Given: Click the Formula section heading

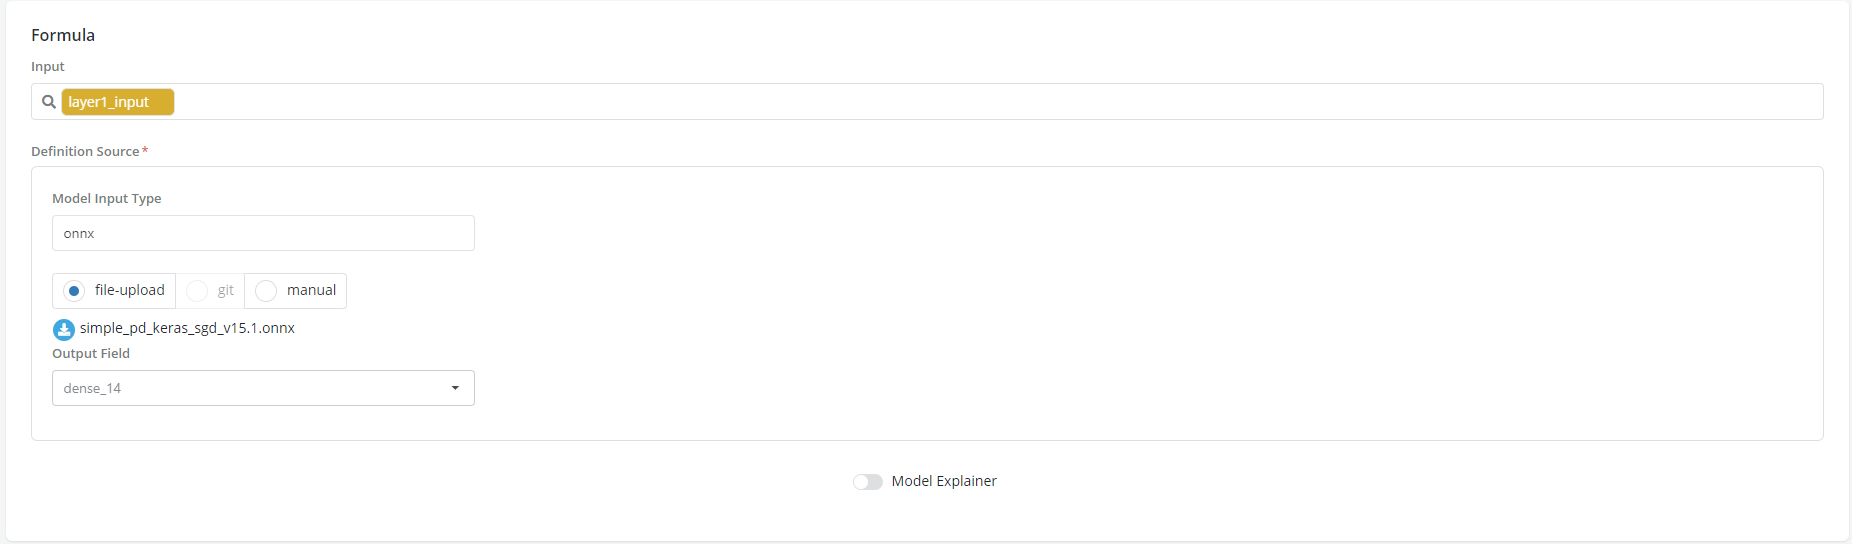Looking at the screenshot, I should pos(63,35).
